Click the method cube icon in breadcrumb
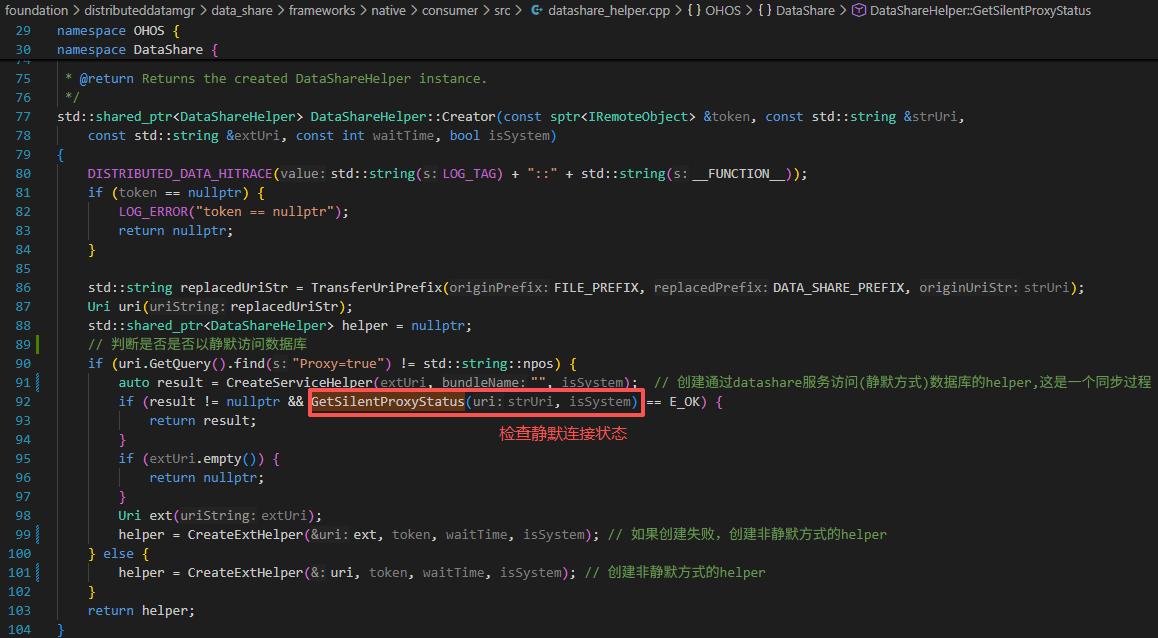The image size is (1158, 638). [859, 10]
